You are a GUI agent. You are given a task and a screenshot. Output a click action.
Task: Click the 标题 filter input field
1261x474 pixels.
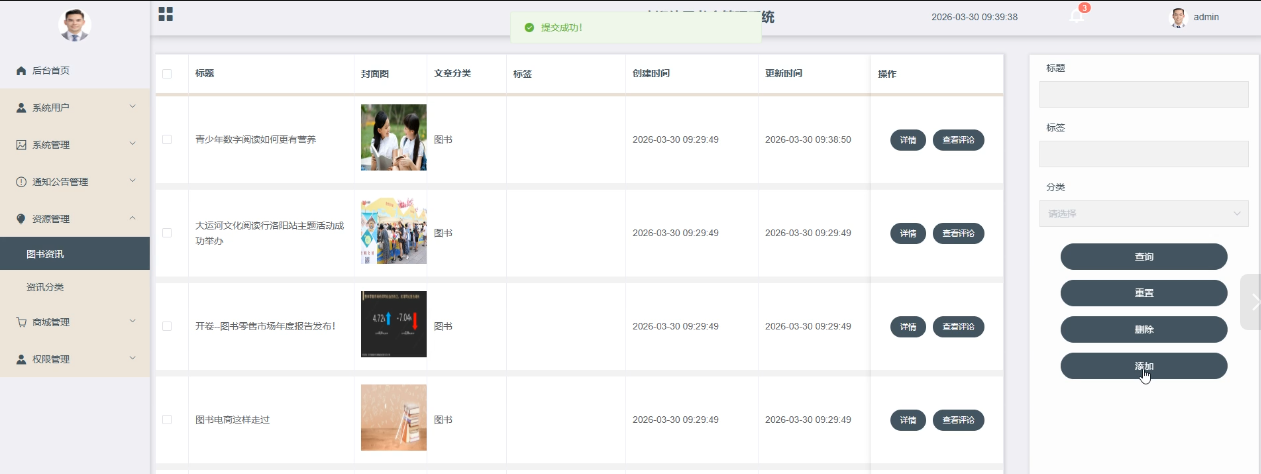[x=1144, y=94]
